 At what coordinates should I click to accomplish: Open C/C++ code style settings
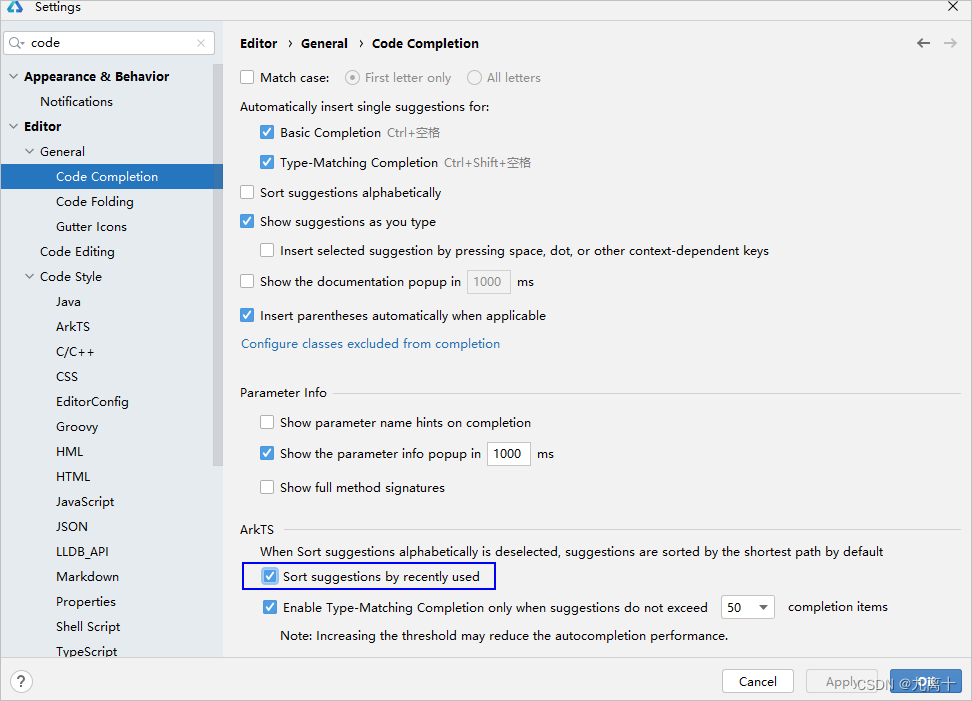click(x=75, y=351)
